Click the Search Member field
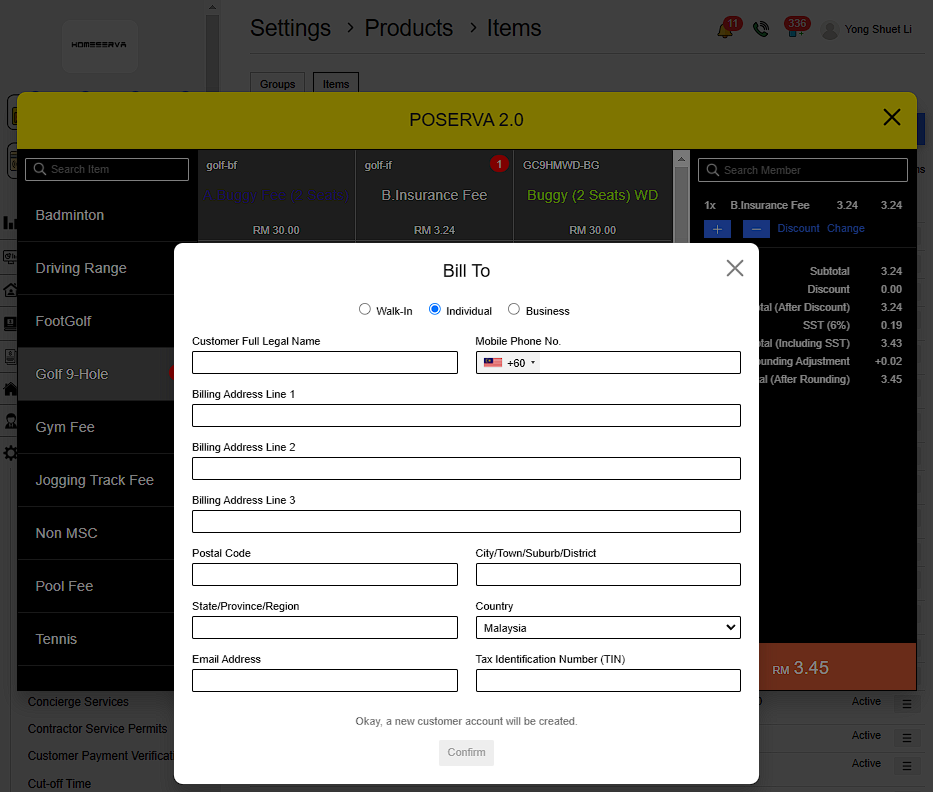 (x=805, y=170)
